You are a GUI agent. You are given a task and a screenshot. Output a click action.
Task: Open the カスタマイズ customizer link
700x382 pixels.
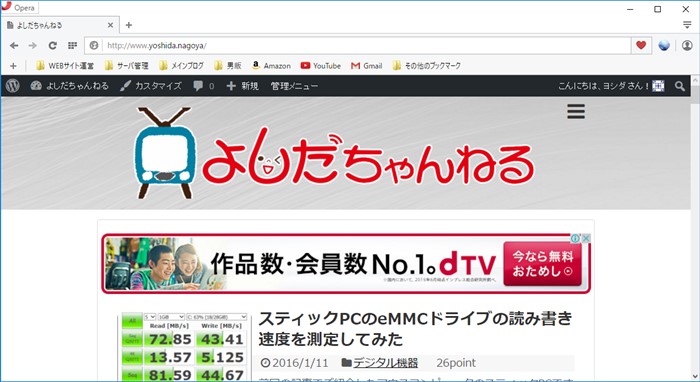151,86
